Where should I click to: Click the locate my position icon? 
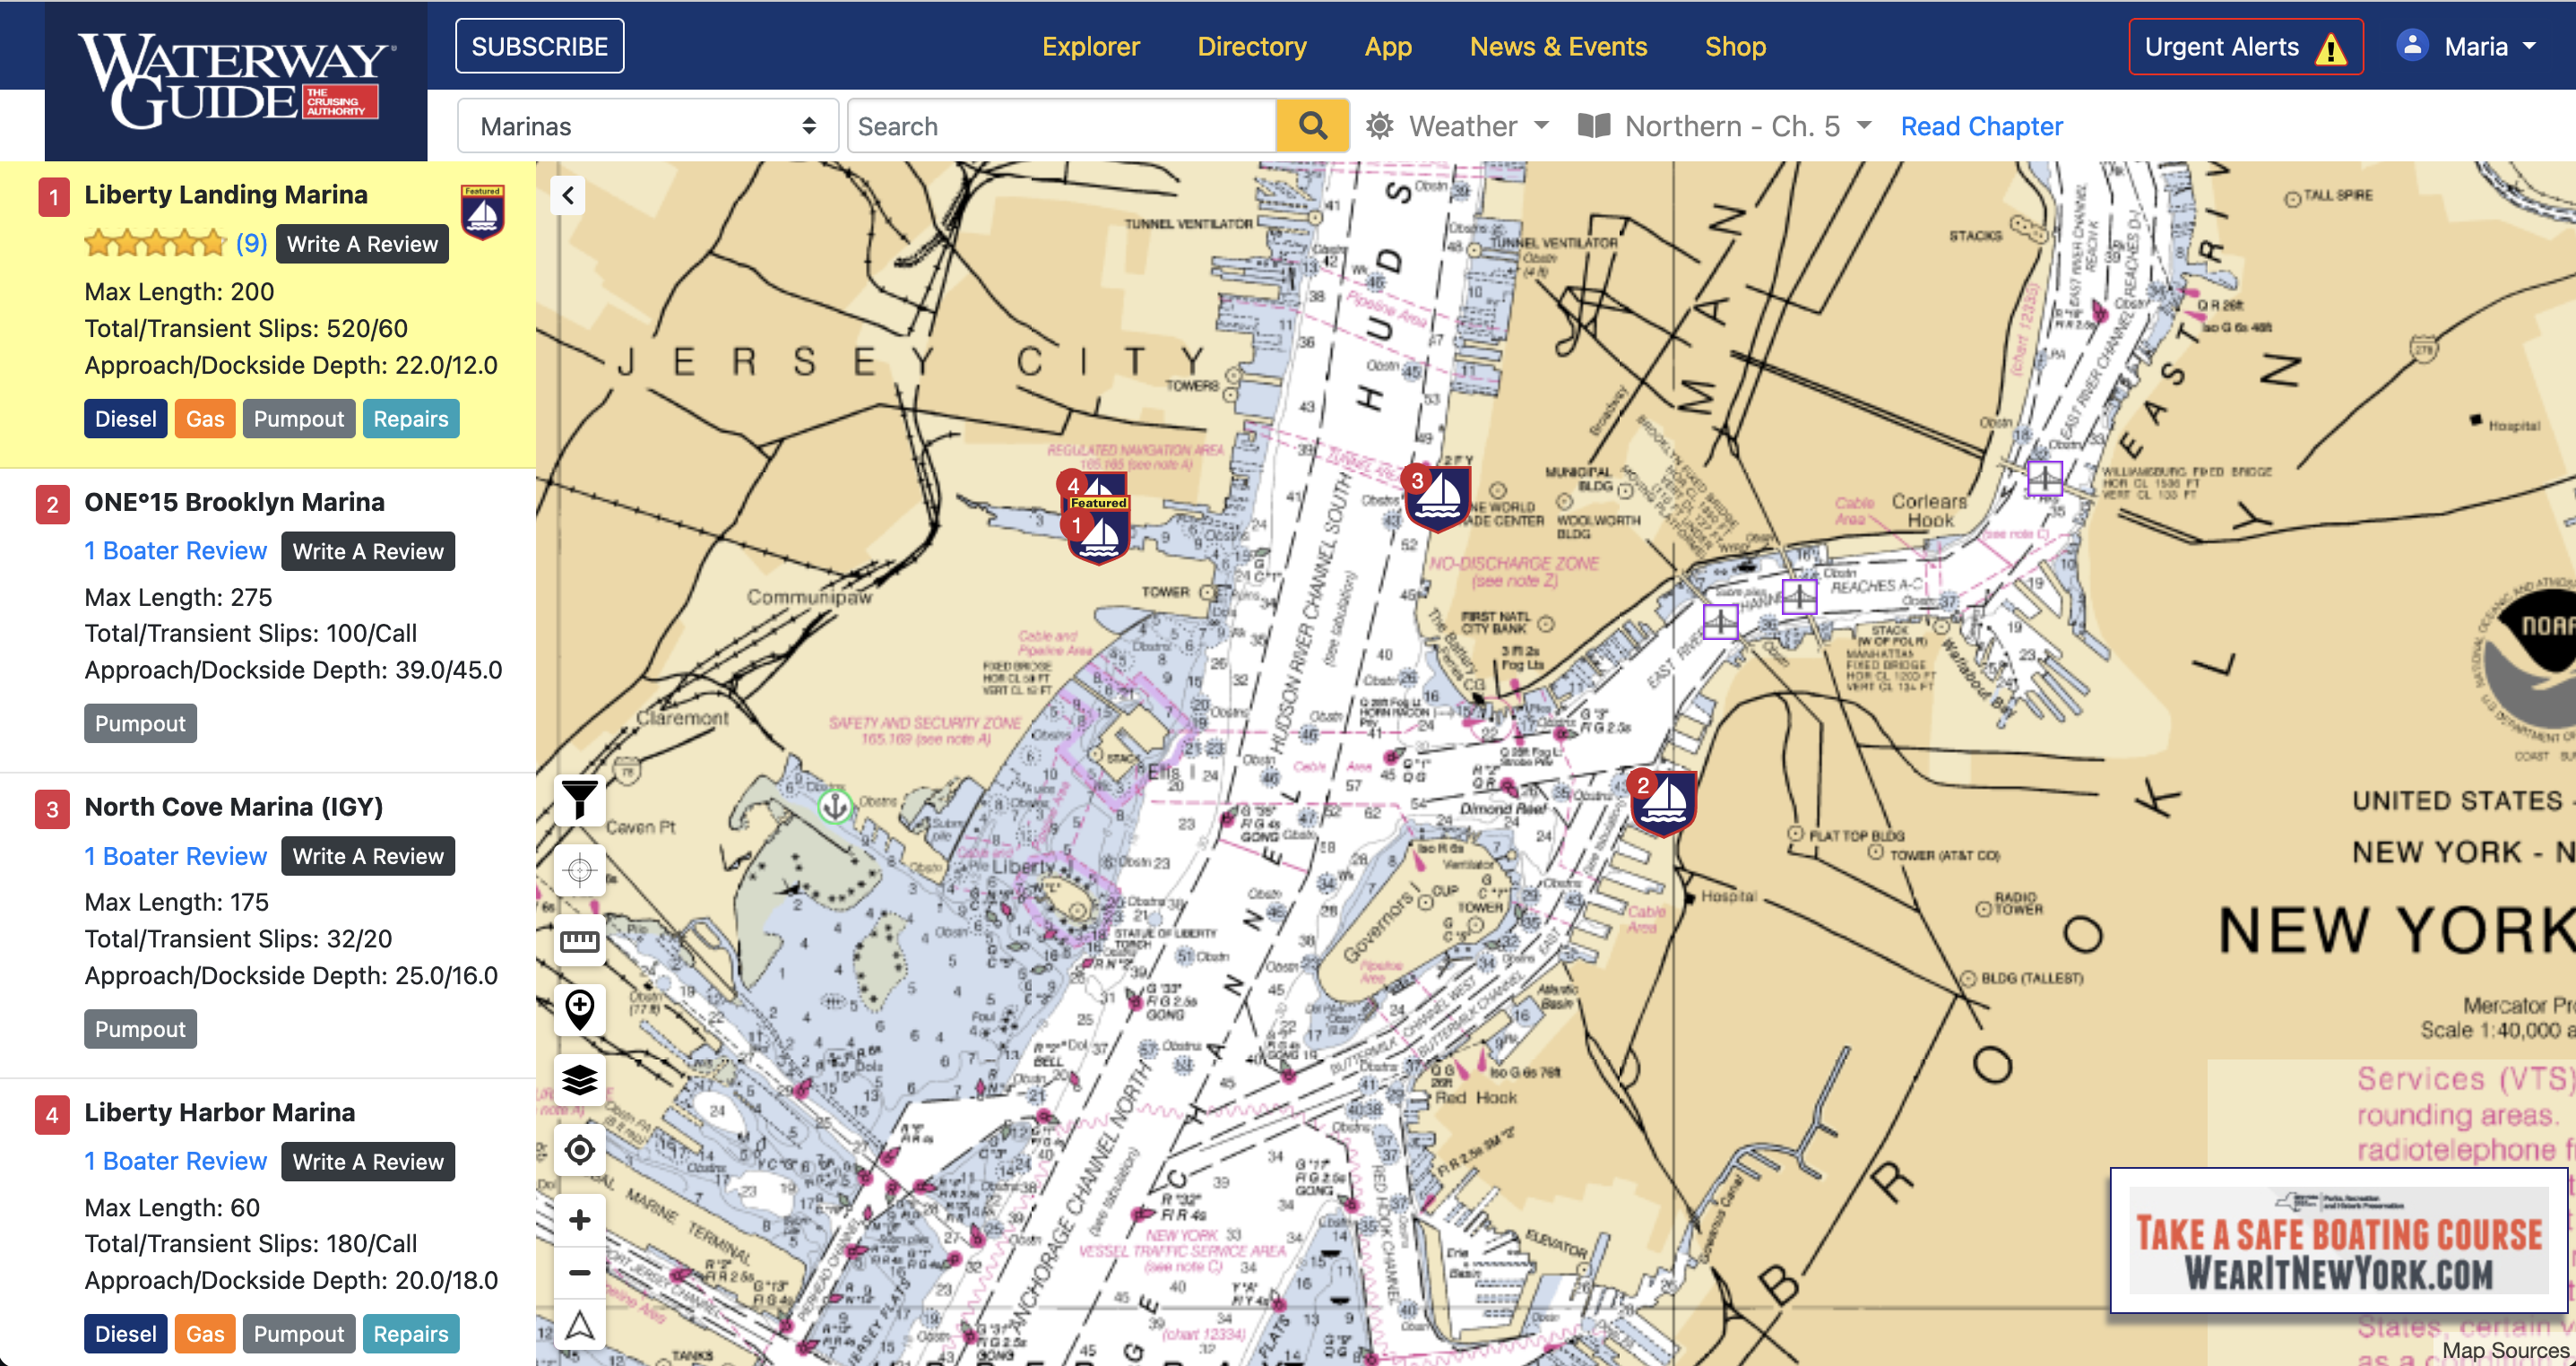579,1150
